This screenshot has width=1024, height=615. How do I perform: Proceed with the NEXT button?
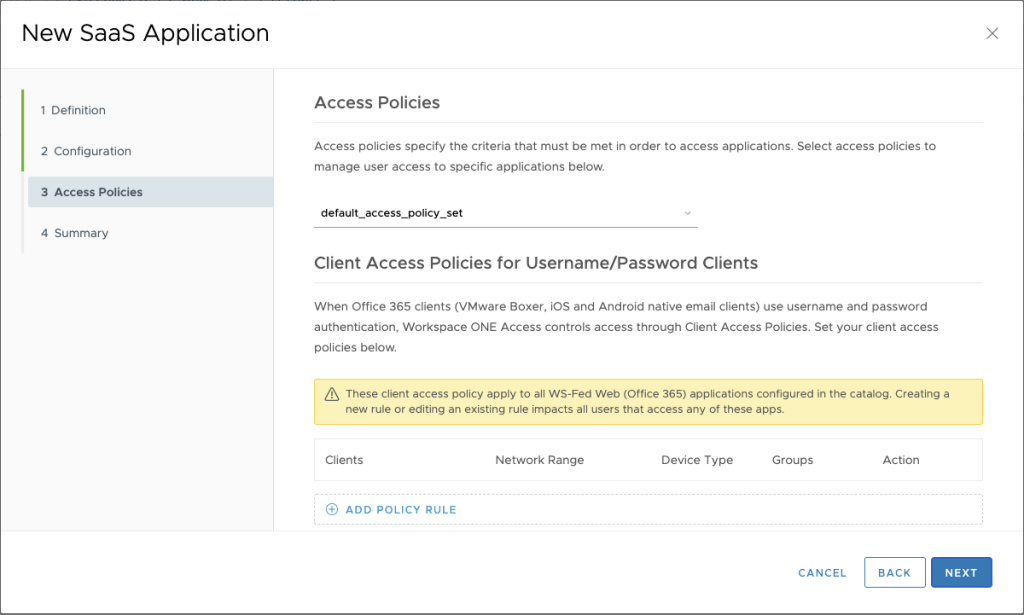click(x=960, y=573)
